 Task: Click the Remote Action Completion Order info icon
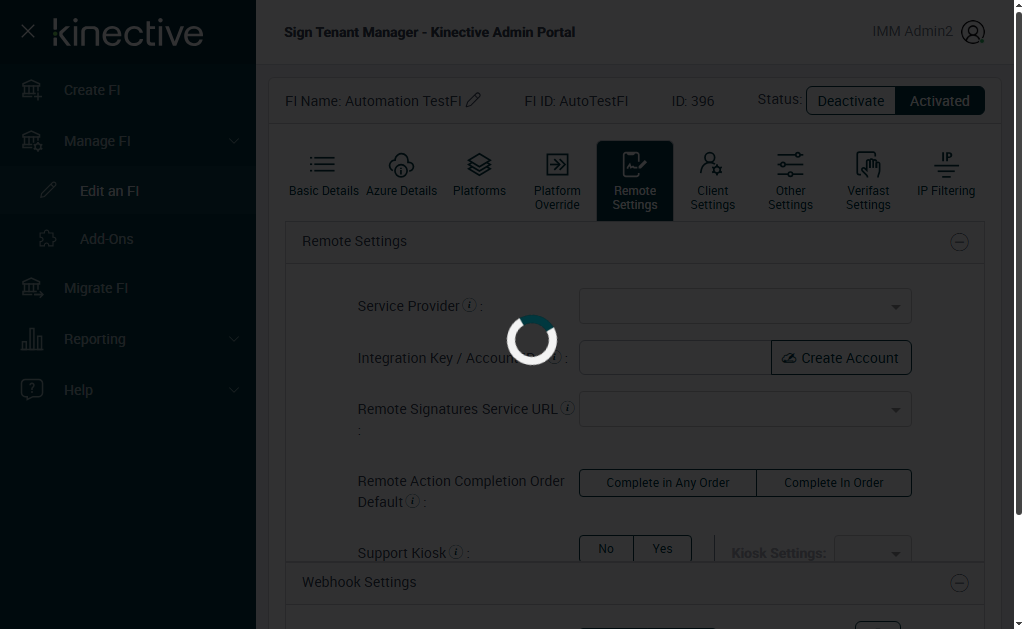pos(412,501)
